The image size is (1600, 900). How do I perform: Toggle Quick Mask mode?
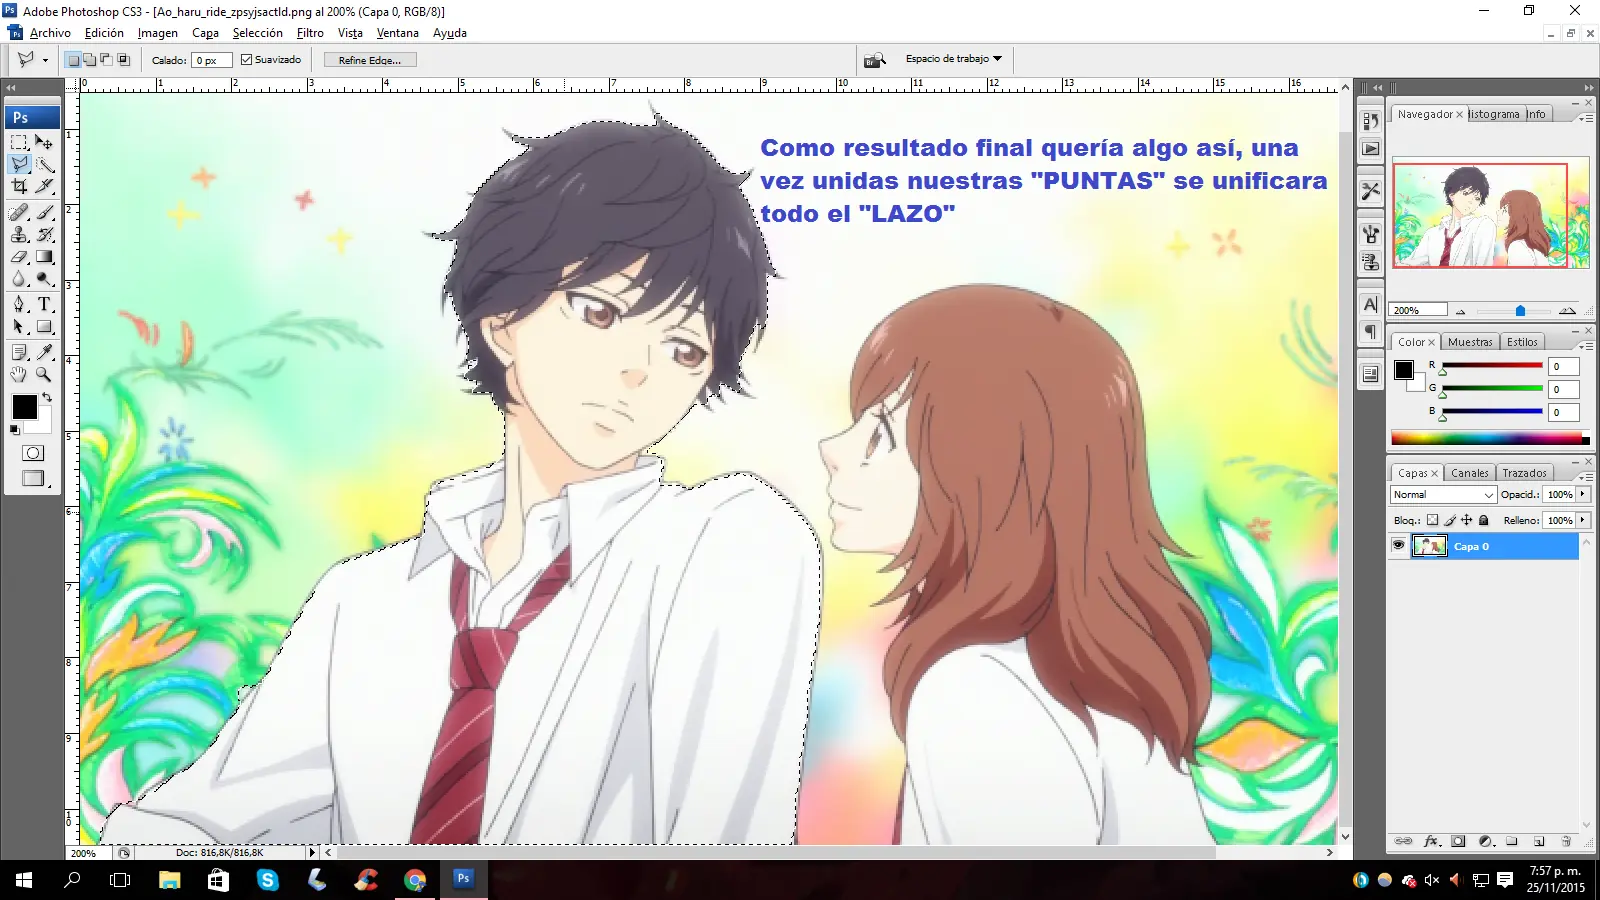point(32,453)
